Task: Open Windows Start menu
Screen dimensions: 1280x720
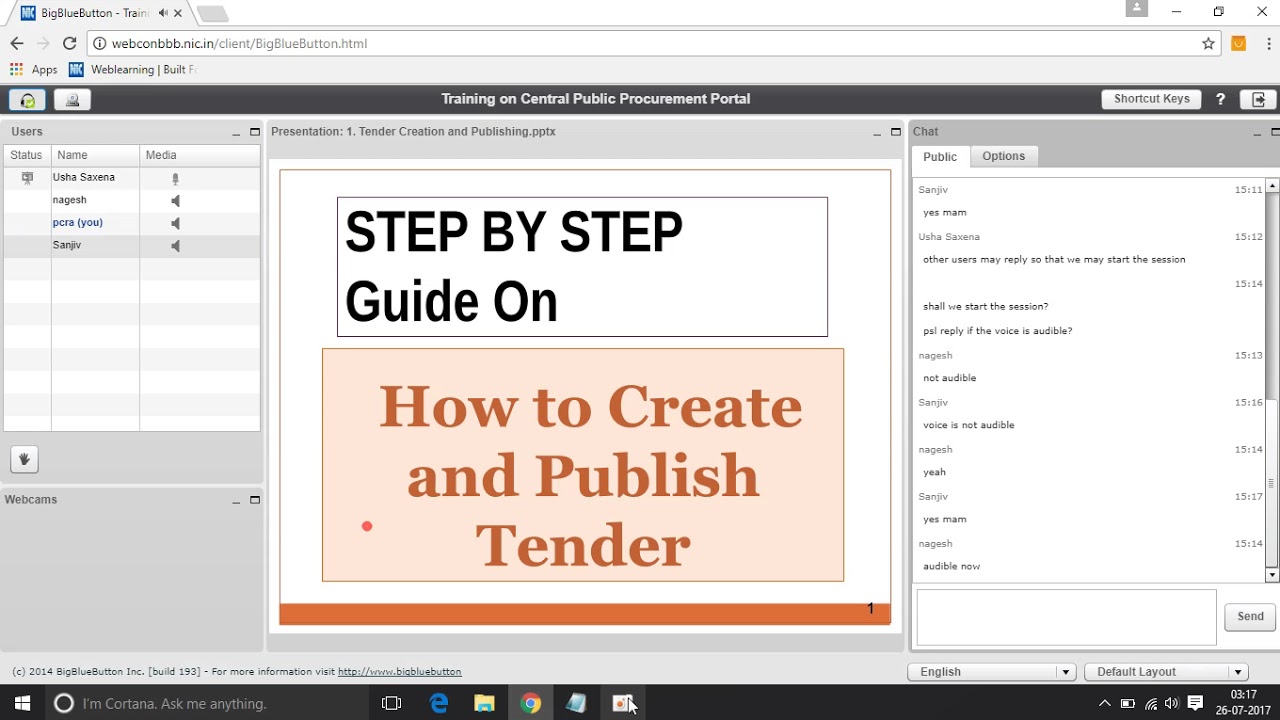Action: (23, 703)
